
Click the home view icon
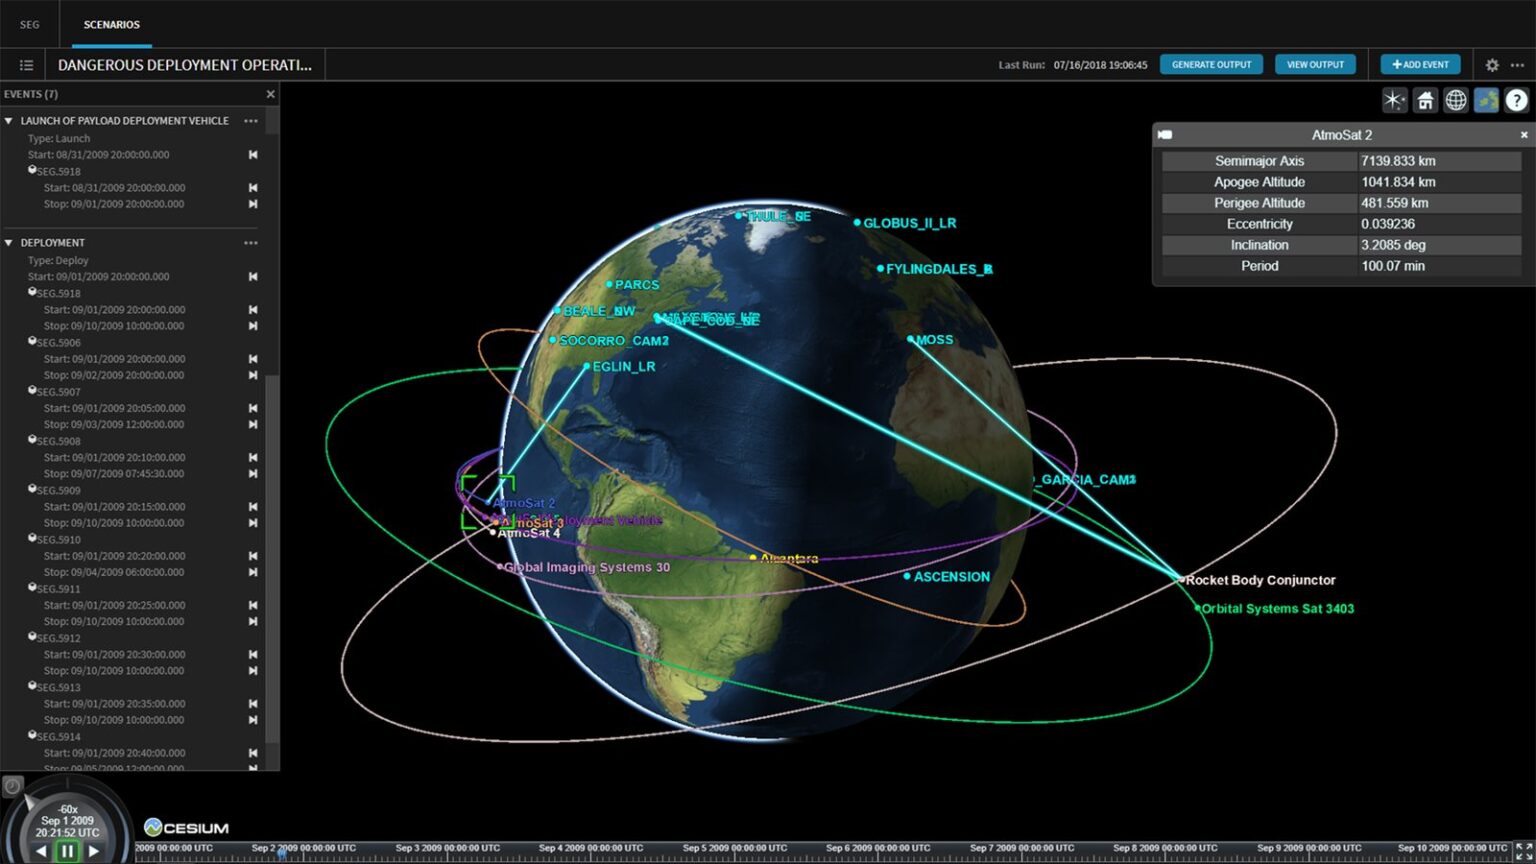click(1425, 100)
